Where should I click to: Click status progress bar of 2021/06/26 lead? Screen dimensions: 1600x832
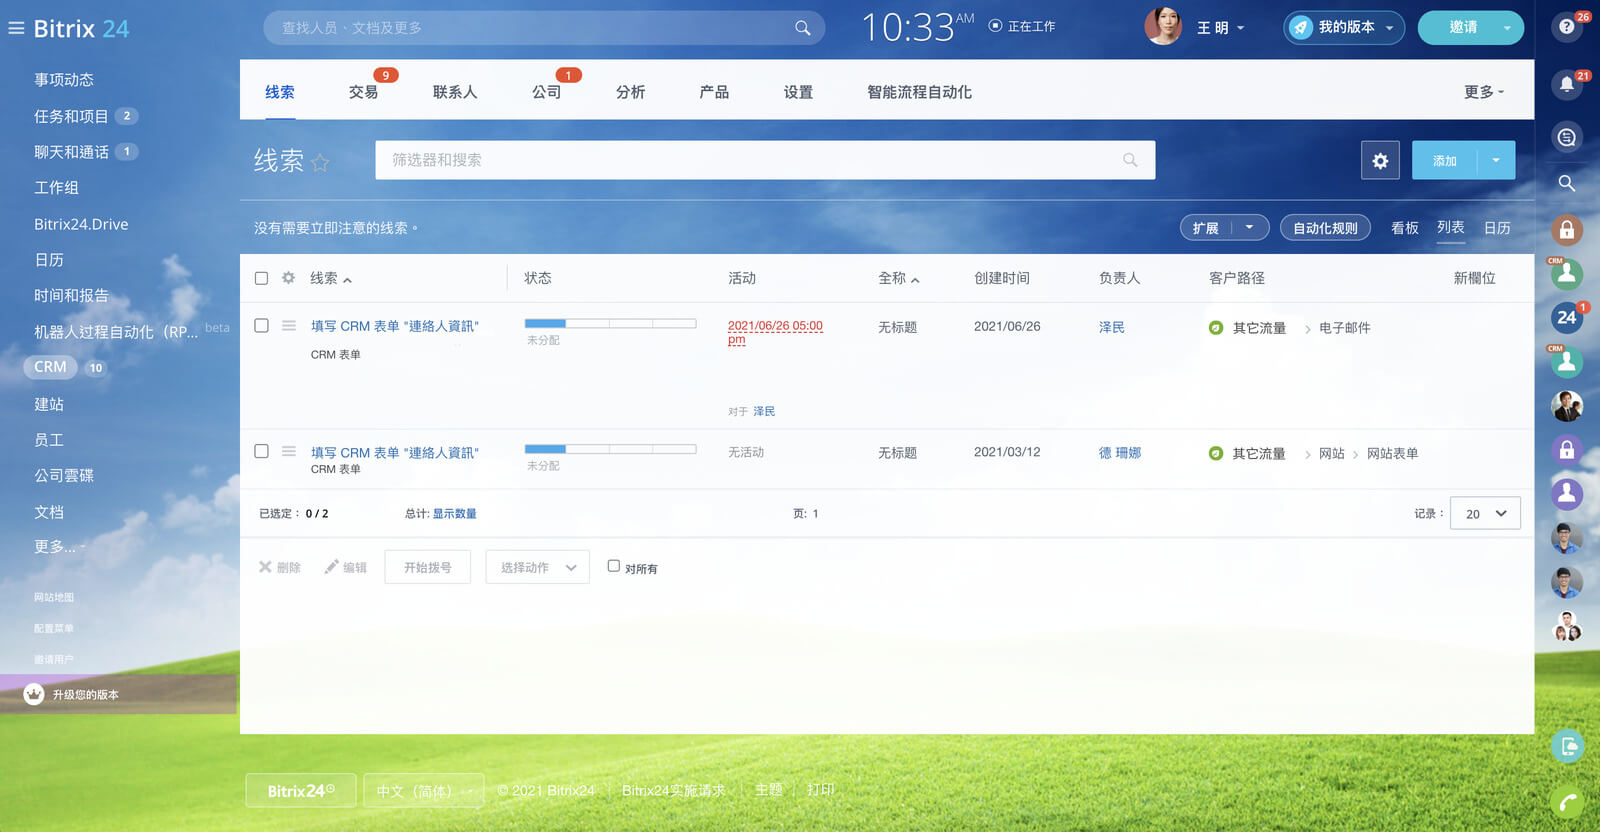(610, 323)
